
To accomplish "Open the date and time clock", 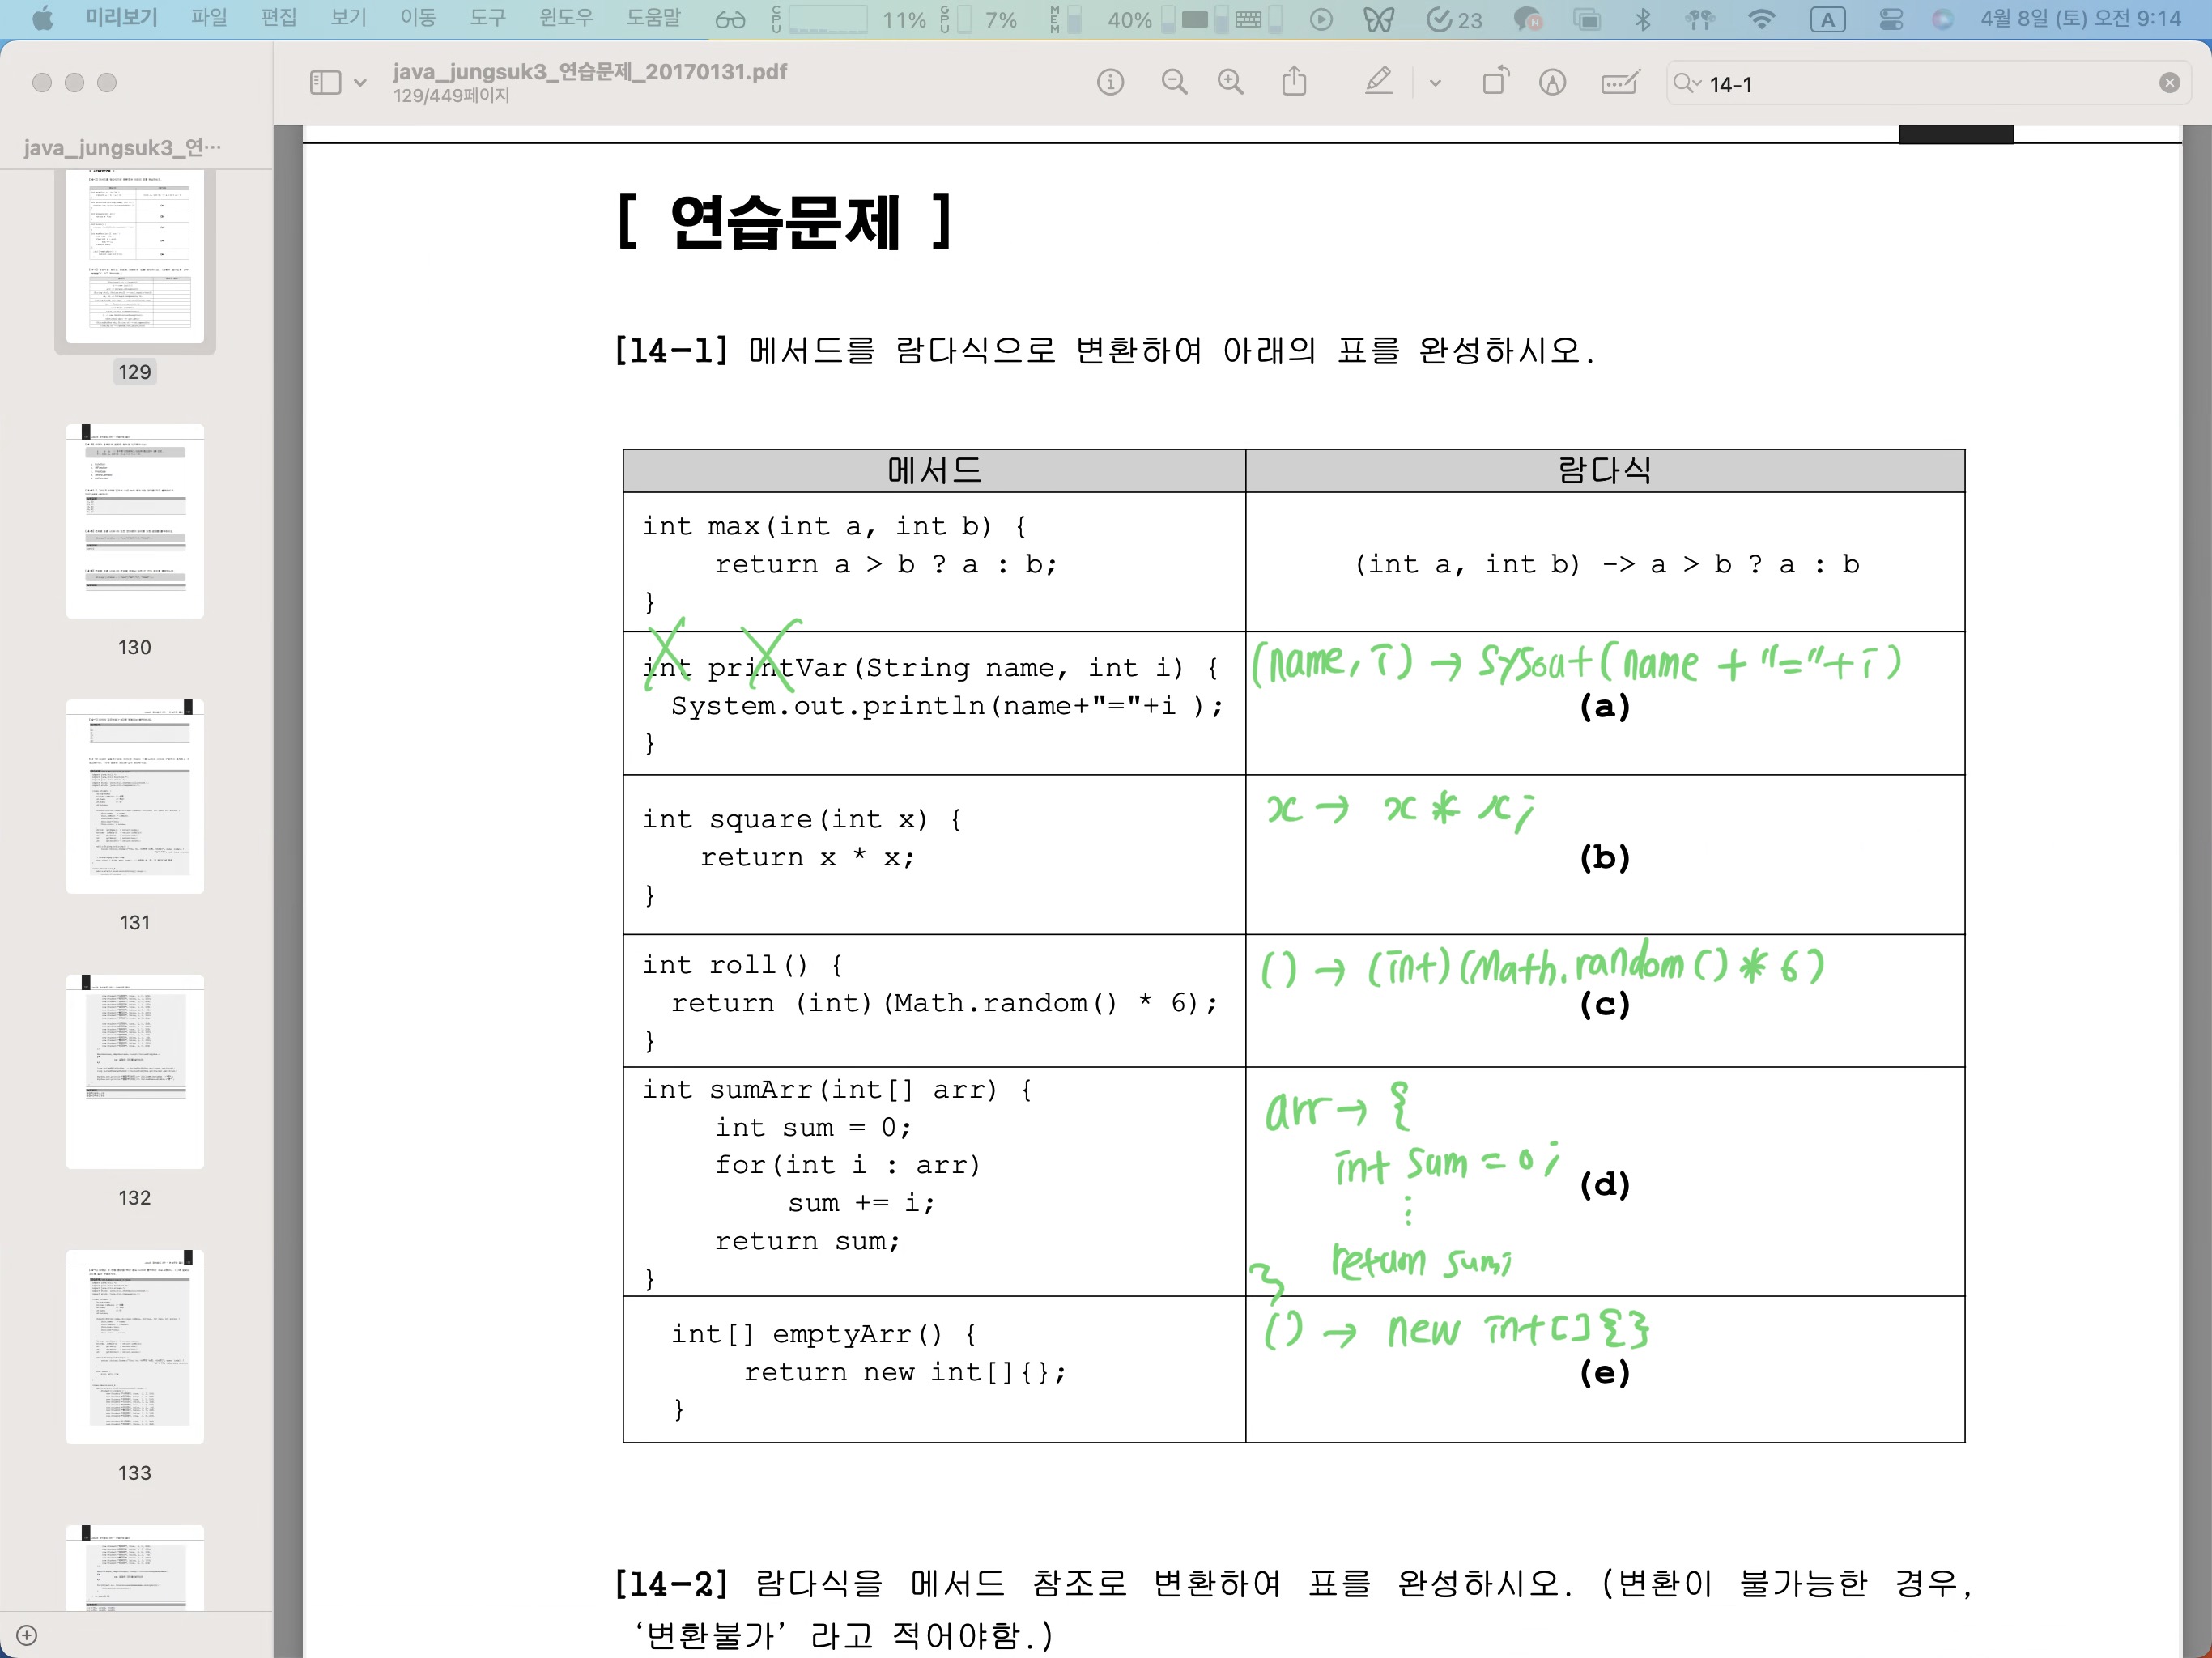I will (2080, 18).
